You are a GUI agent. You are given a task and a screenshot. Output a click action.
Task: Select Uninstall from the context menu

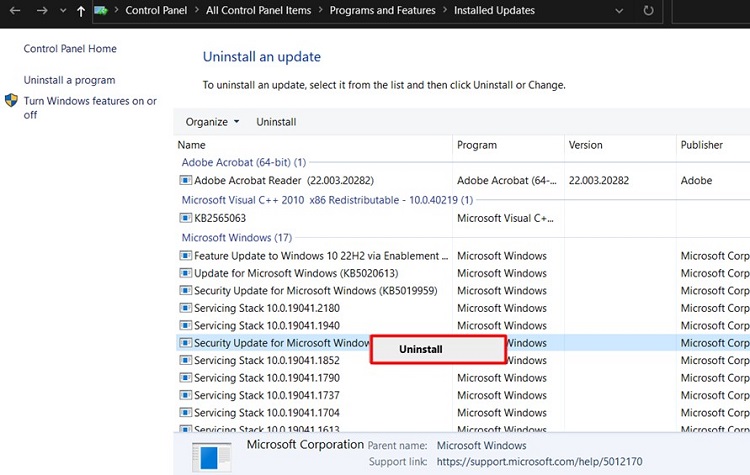coord(421,349)
